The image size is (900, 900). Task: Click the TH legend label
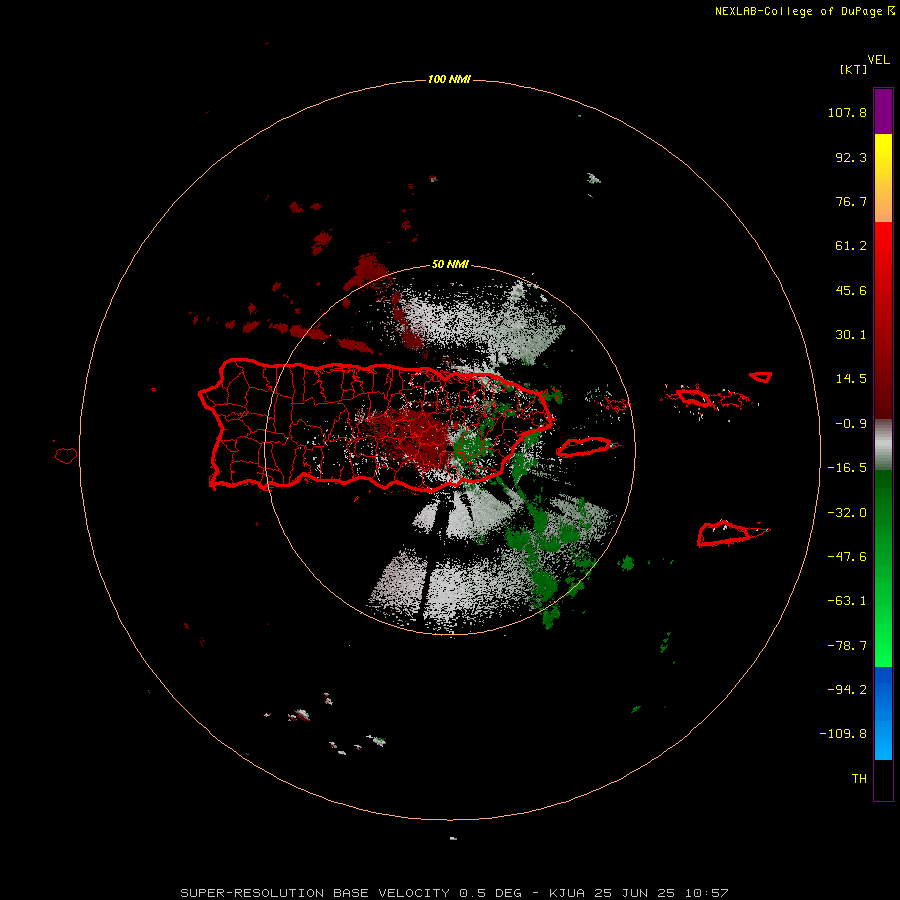pyautogui.click(x=859, y=779)
